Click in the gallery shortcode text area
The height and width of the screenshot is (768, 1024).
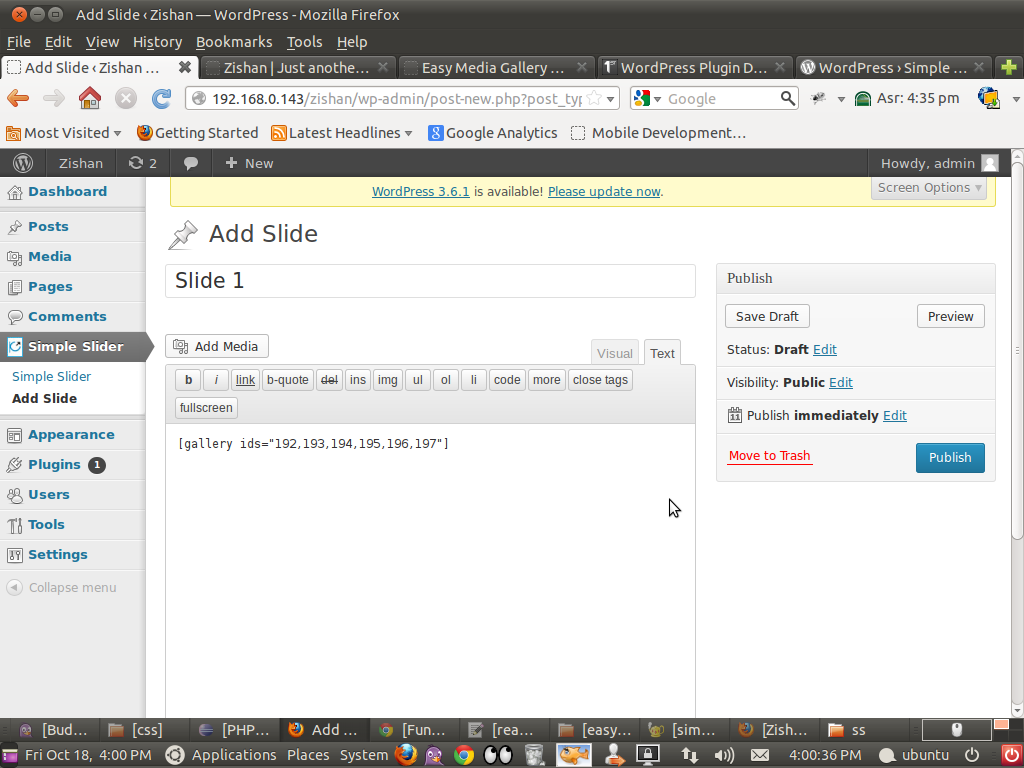click(x=430, y=571)
